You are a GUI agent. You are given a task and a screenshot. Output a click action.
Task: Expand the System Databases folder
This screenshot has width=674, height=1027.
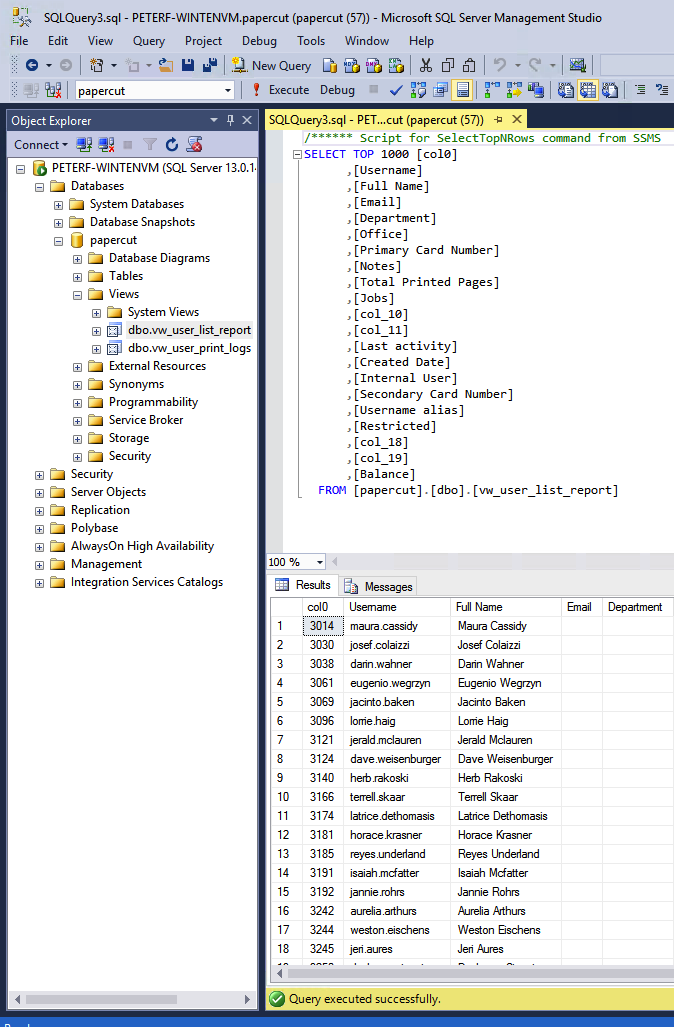coord(58,205)
